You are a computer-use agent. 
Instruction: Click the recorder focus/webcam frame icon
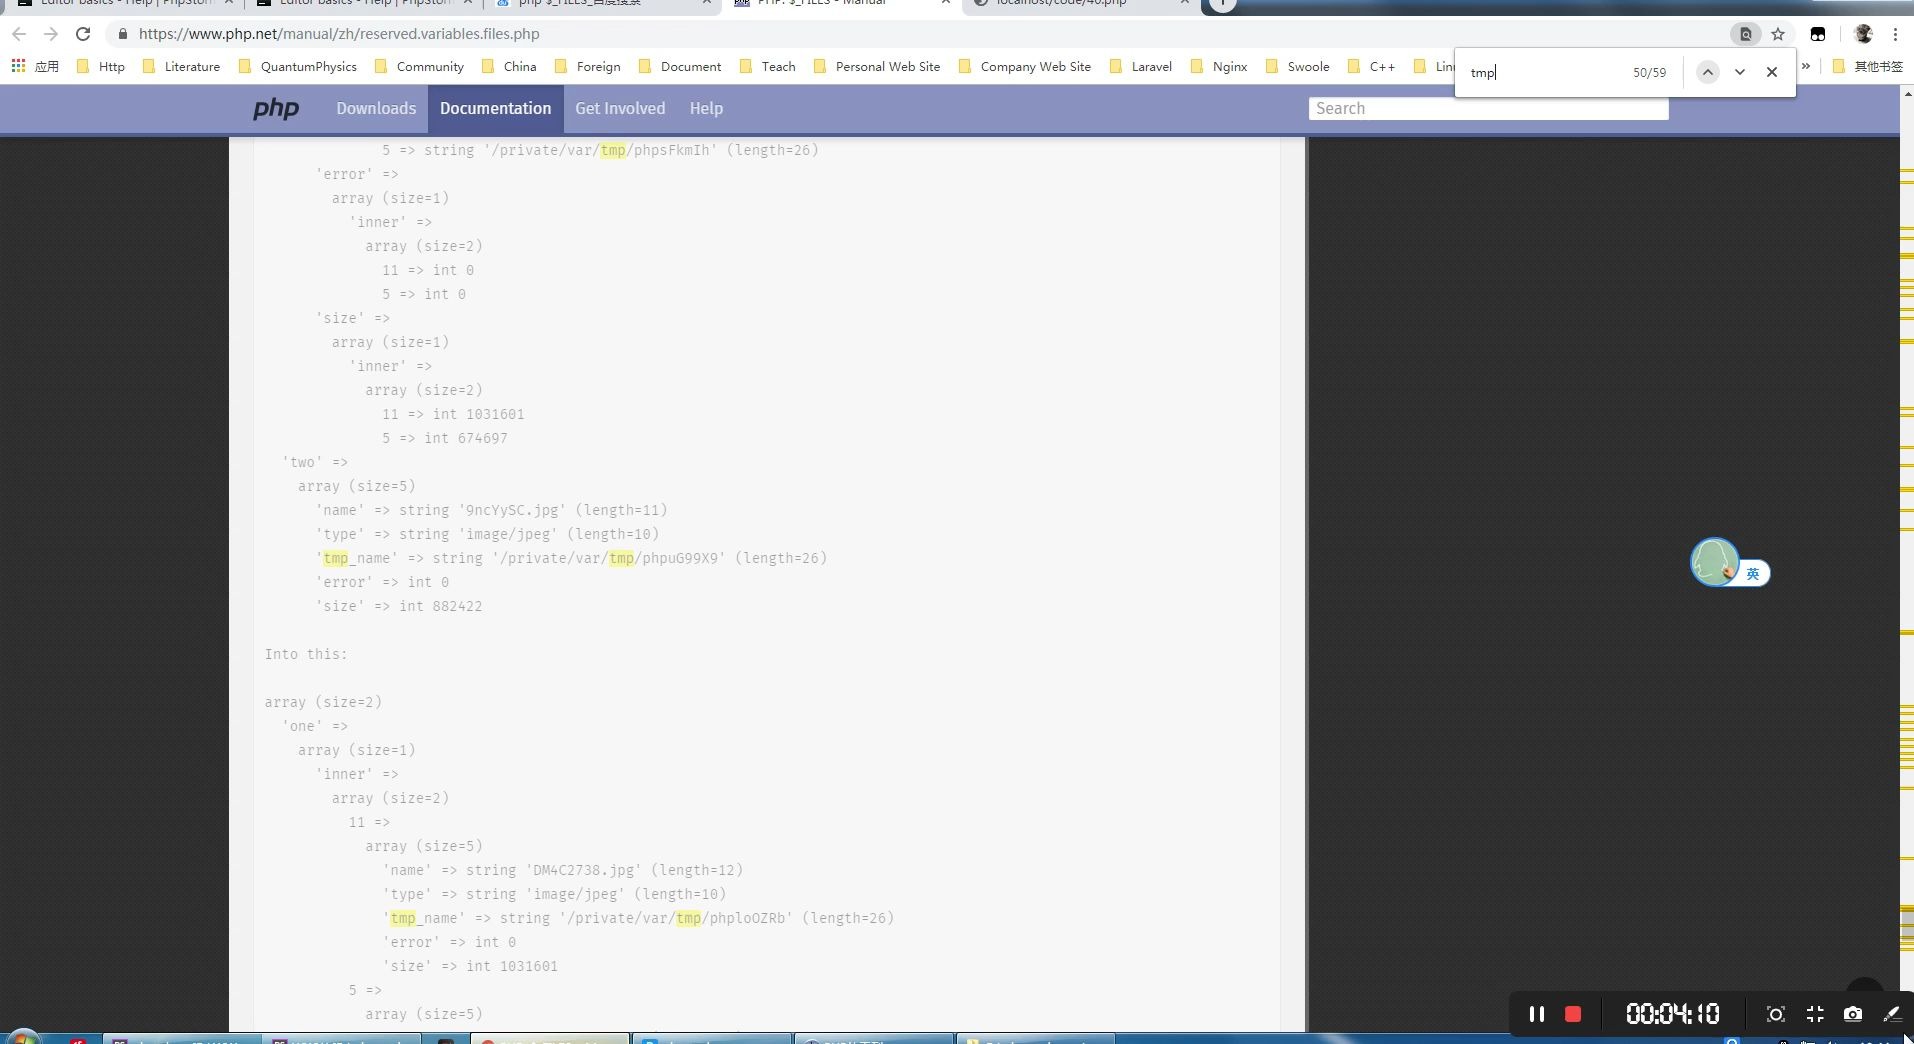[1776, 1014]
